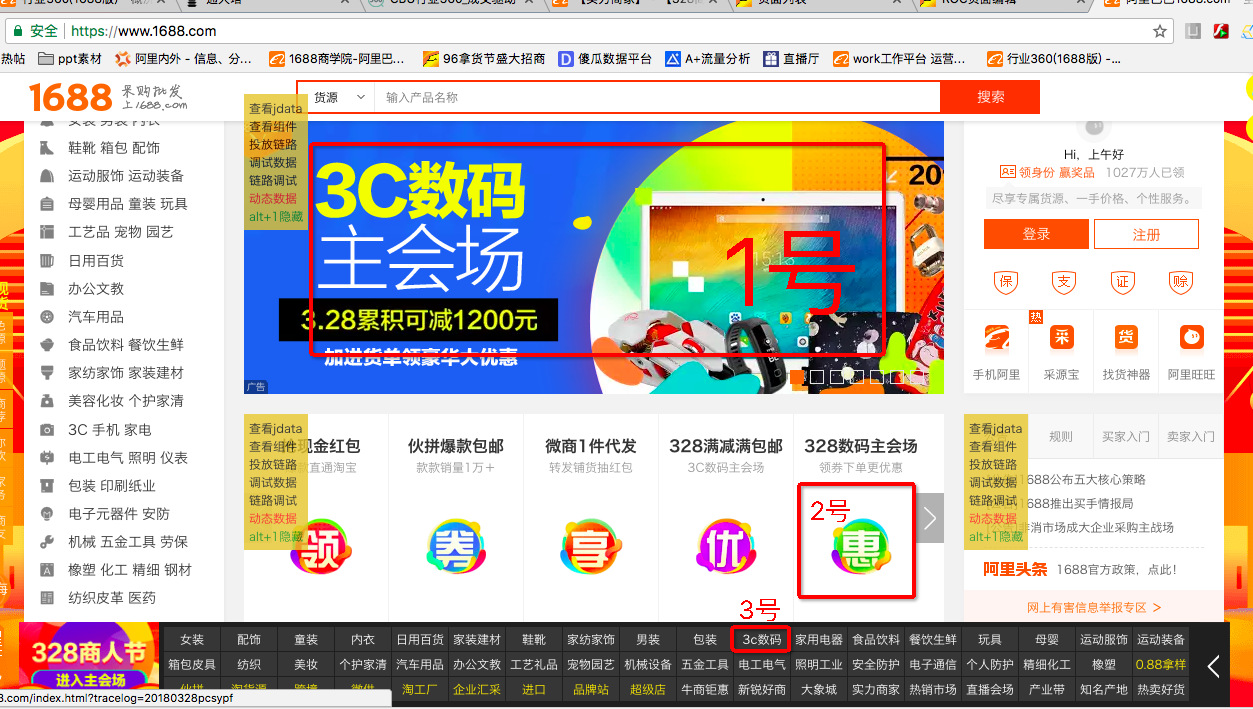Click the 鞋靴 箱包 配饰 category icon

tap(47, 148)
